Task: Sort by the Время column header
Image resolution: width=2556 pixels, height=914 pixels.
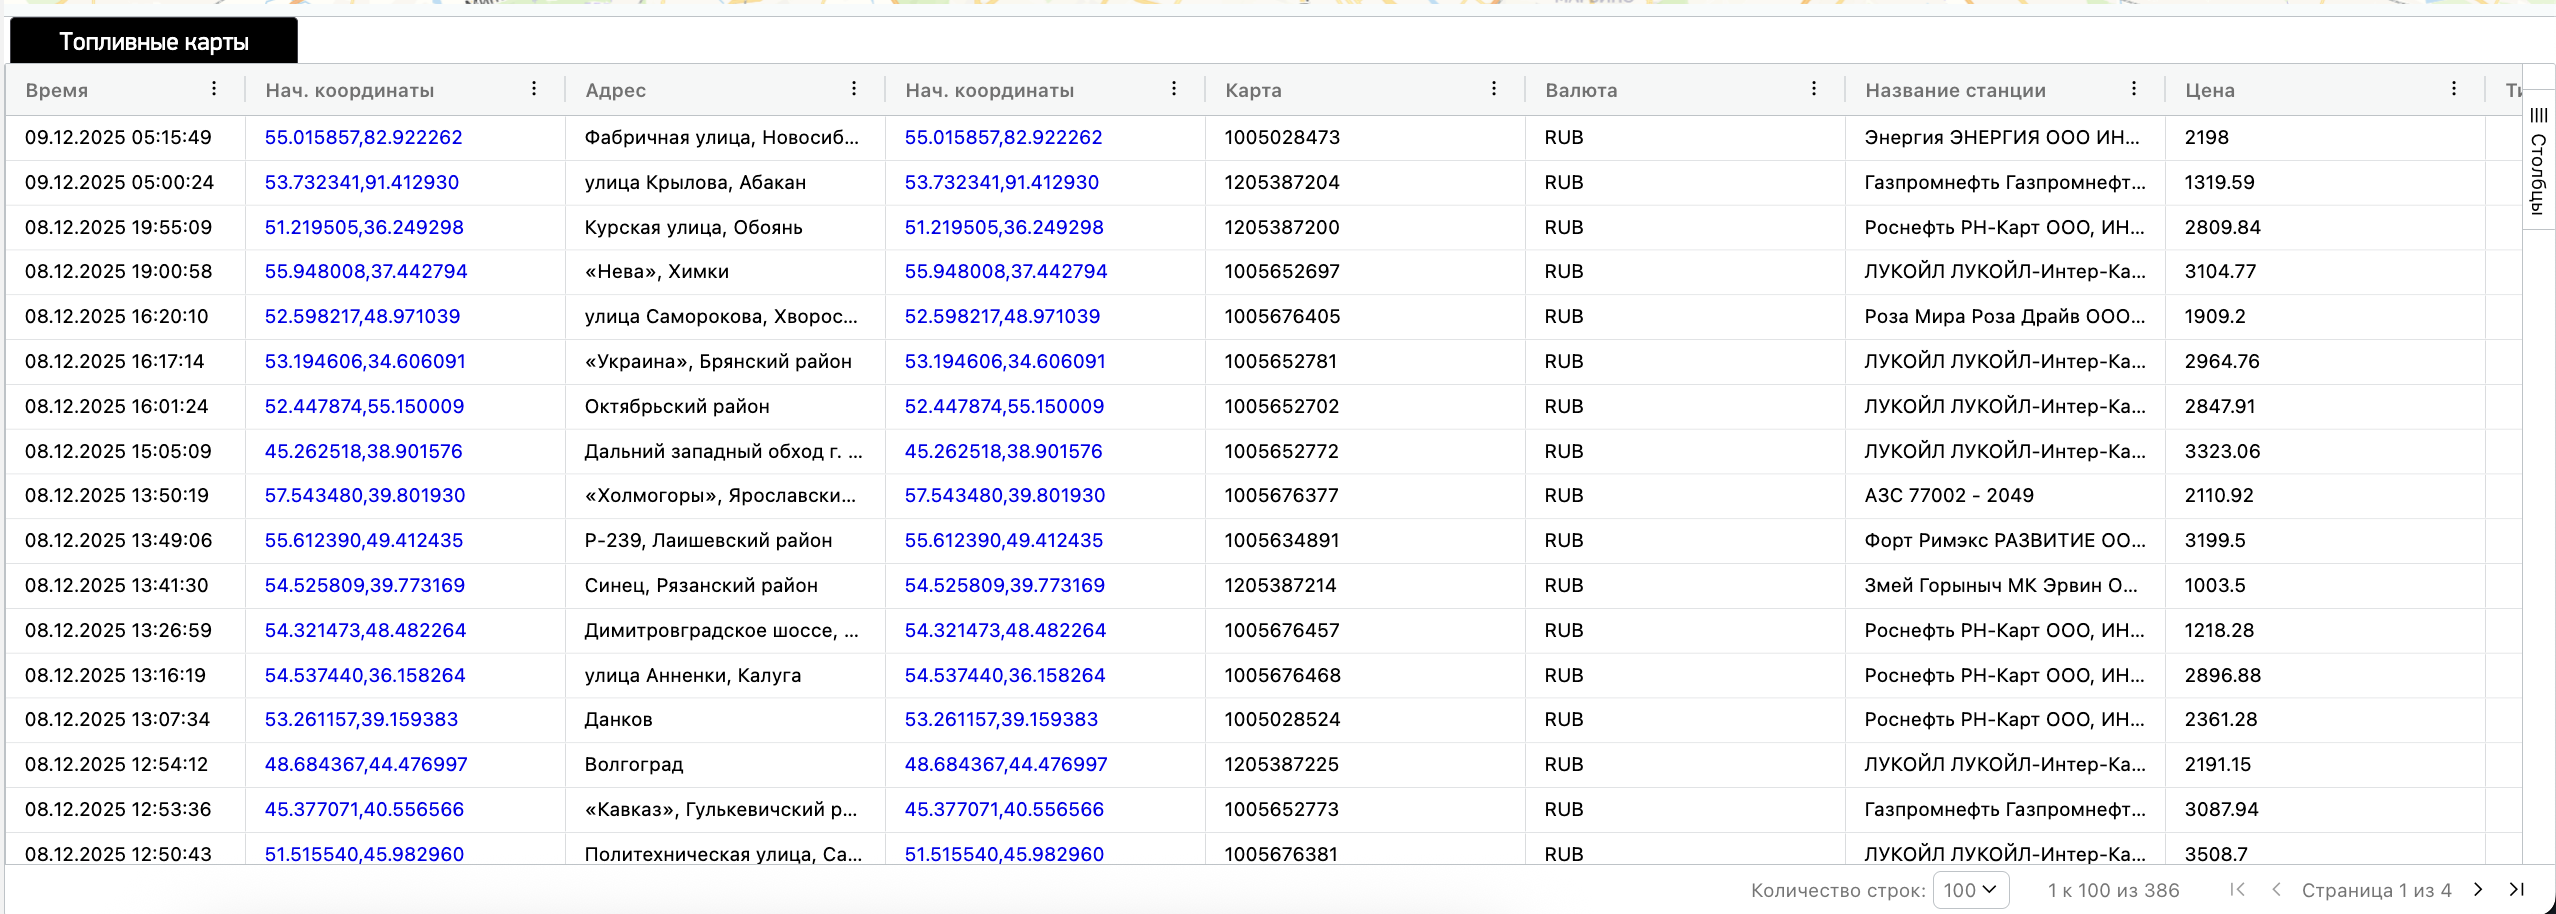Action: point(57,90)
